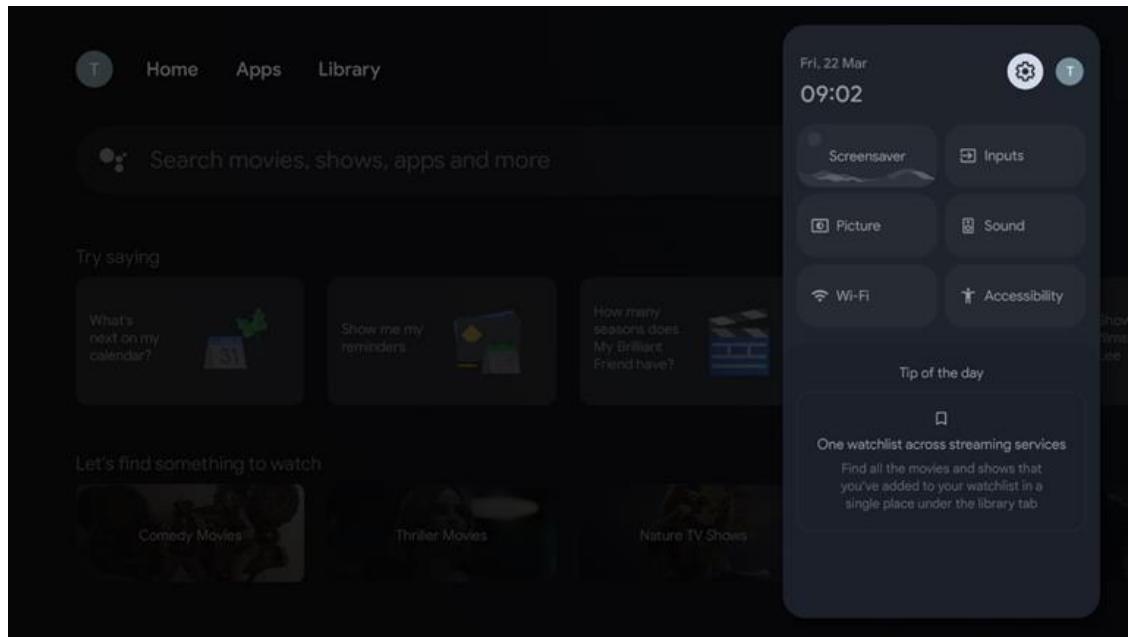The height and width of the screenshot is (637, 1132).
Task: Switch to the Home tab
Action: click(172, 69)
